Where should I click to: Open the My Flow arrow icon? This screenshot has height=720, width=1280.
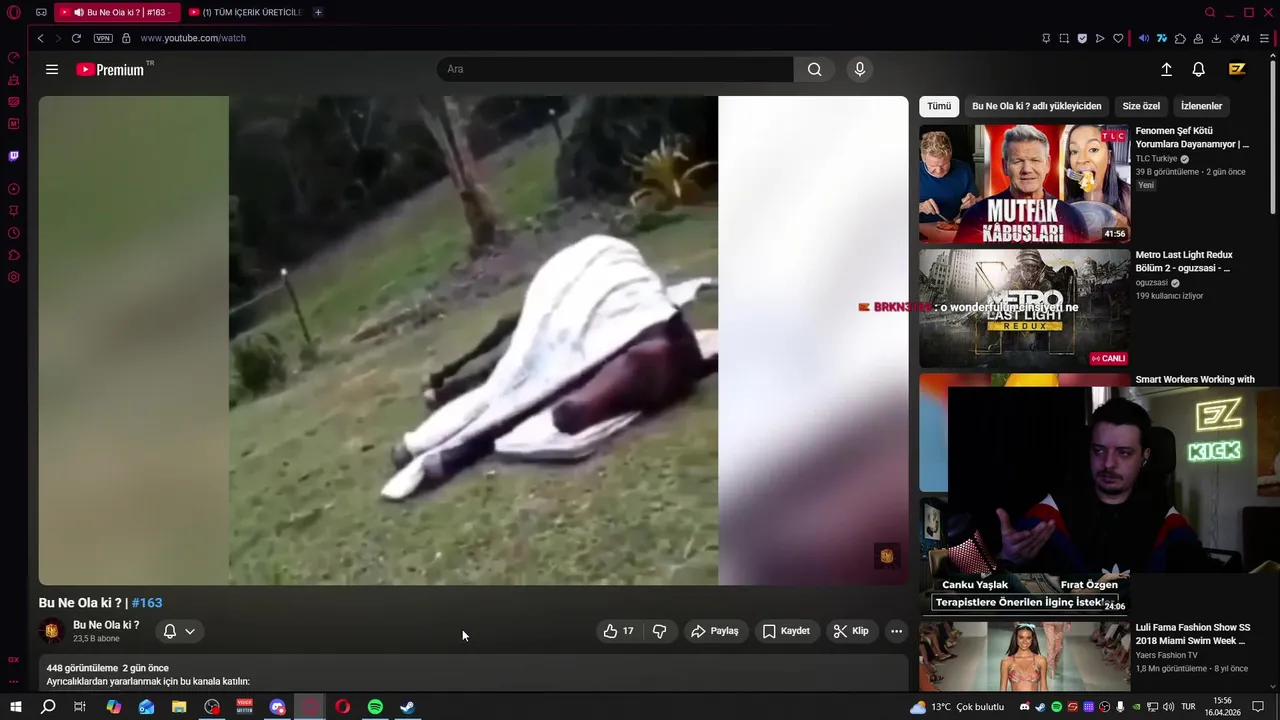pos(1100,38)
